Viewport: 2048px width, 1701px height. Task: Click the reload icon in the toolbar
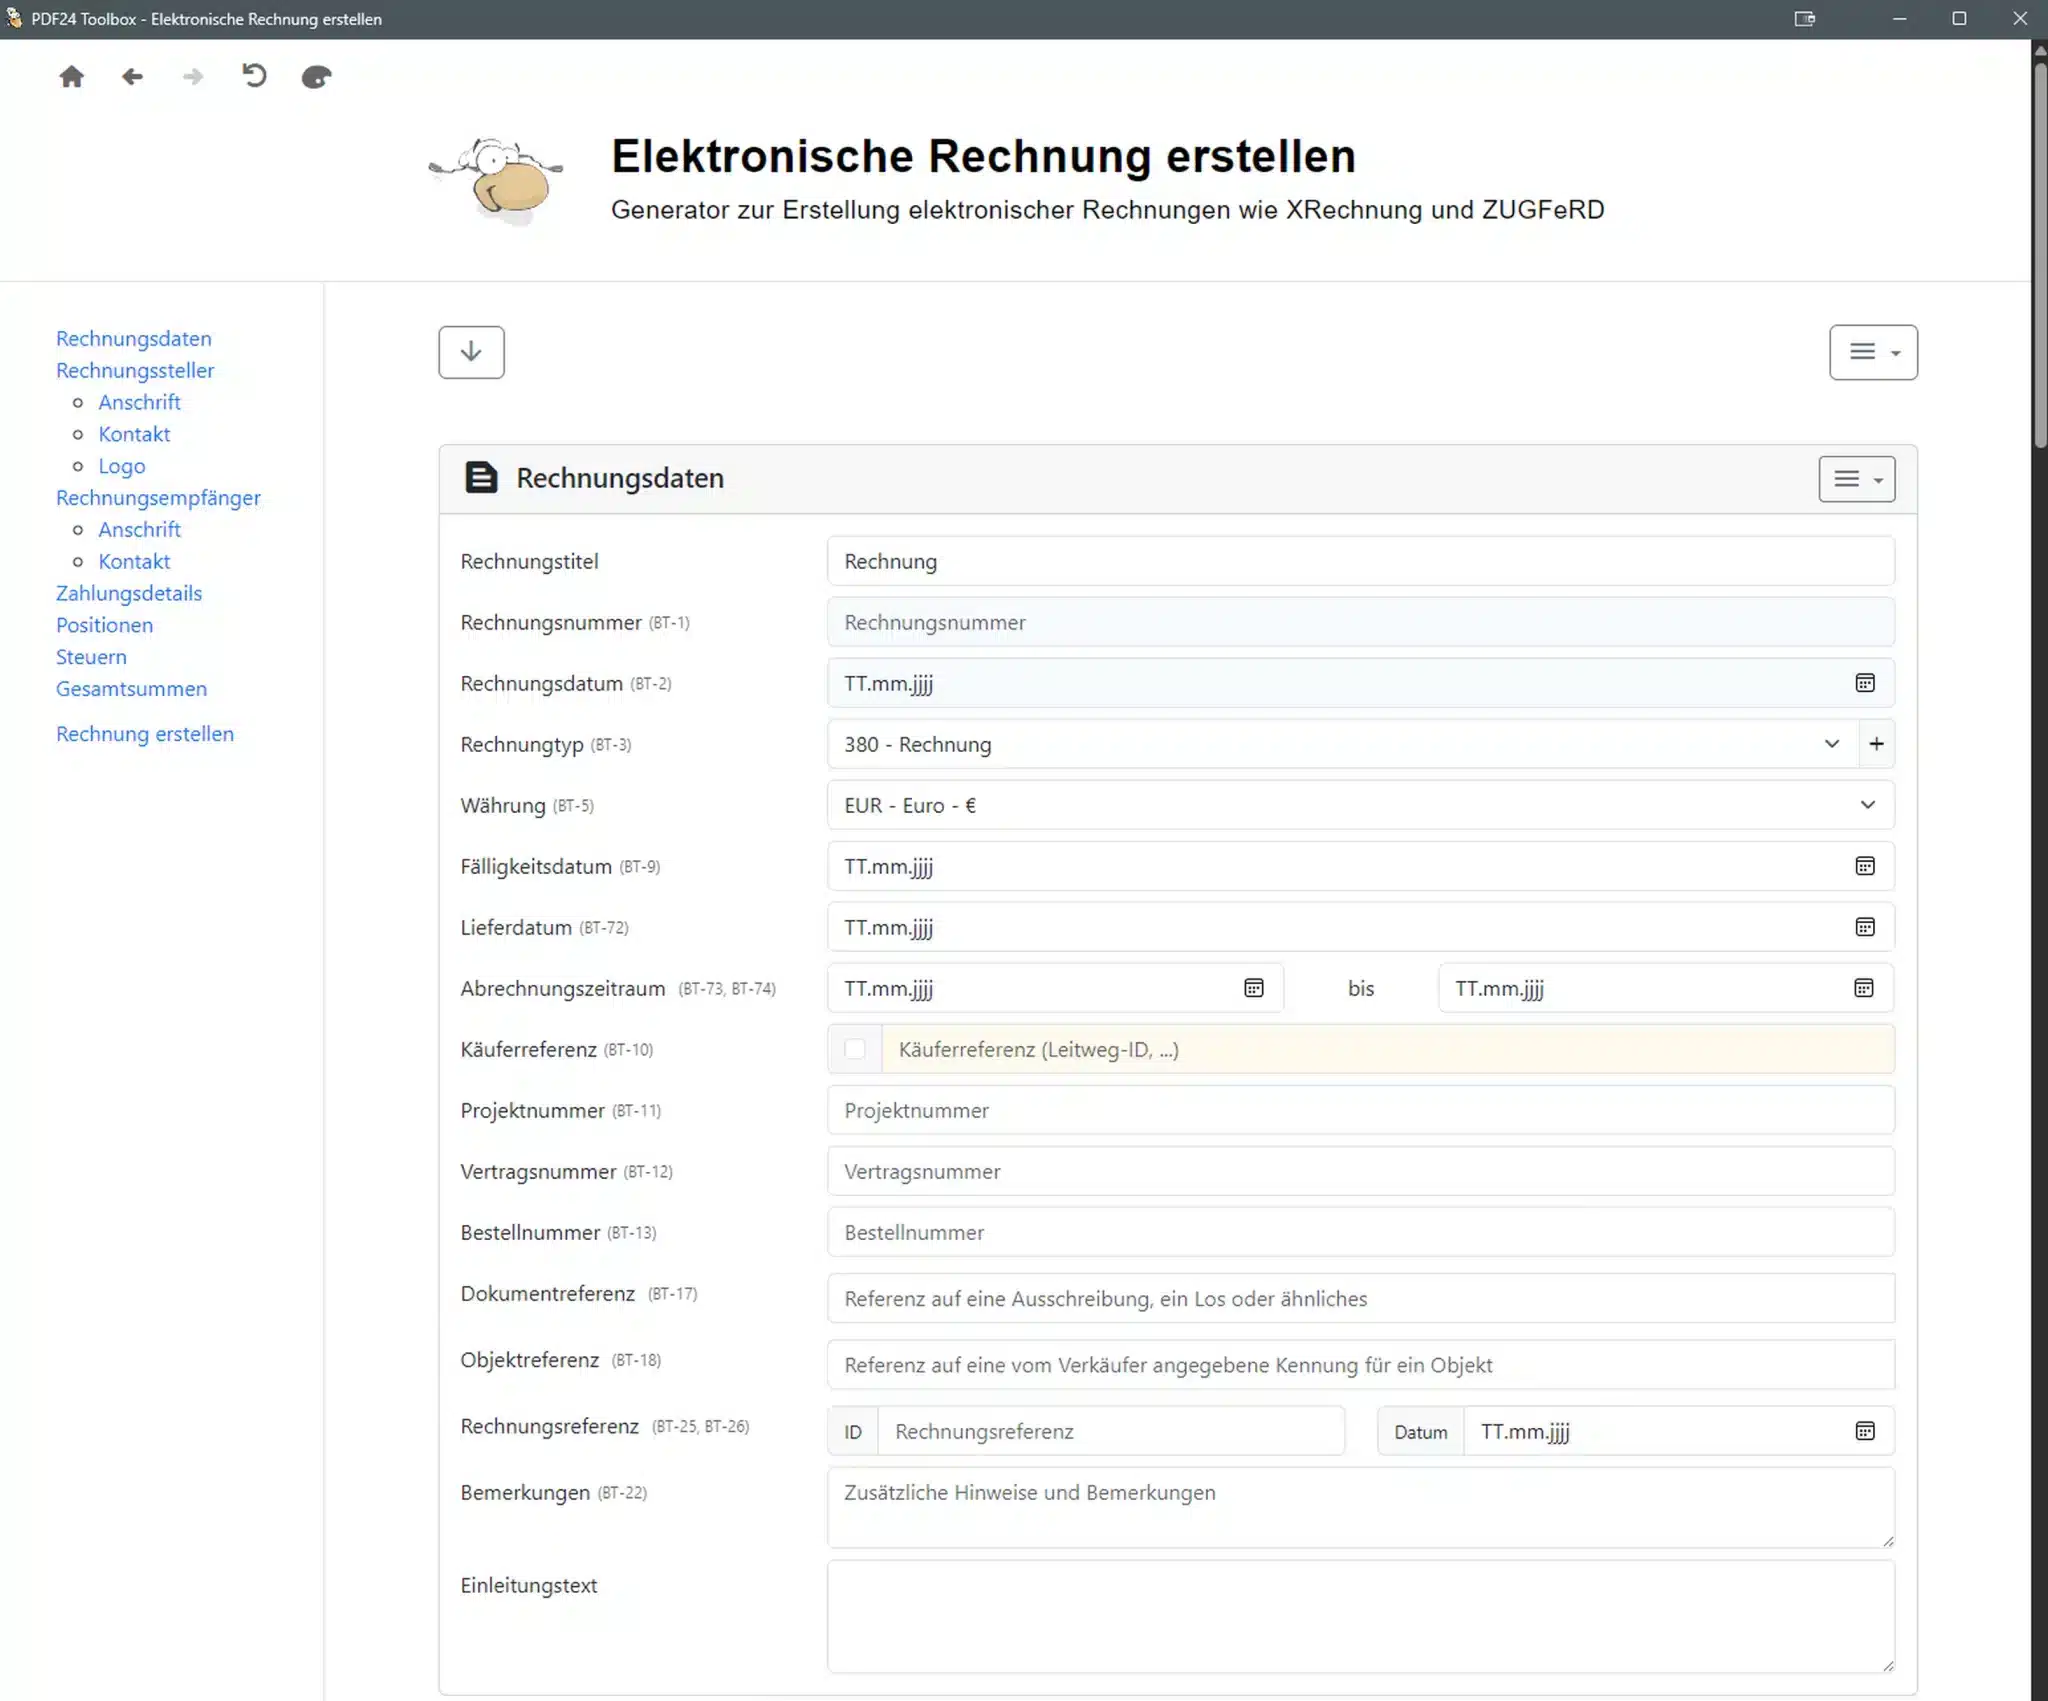(x=254, y=76)
